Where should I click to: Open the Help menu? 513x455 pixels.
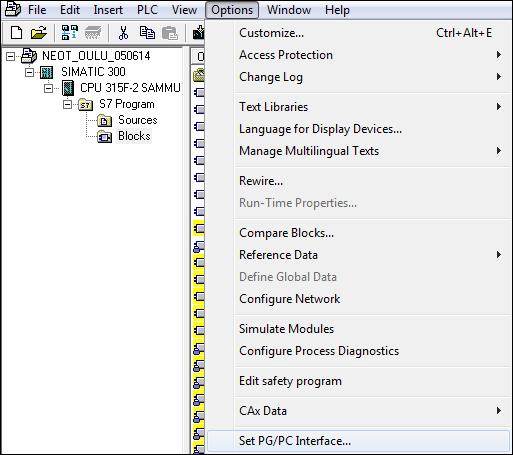pyautogui.click(x=337, y=10)
